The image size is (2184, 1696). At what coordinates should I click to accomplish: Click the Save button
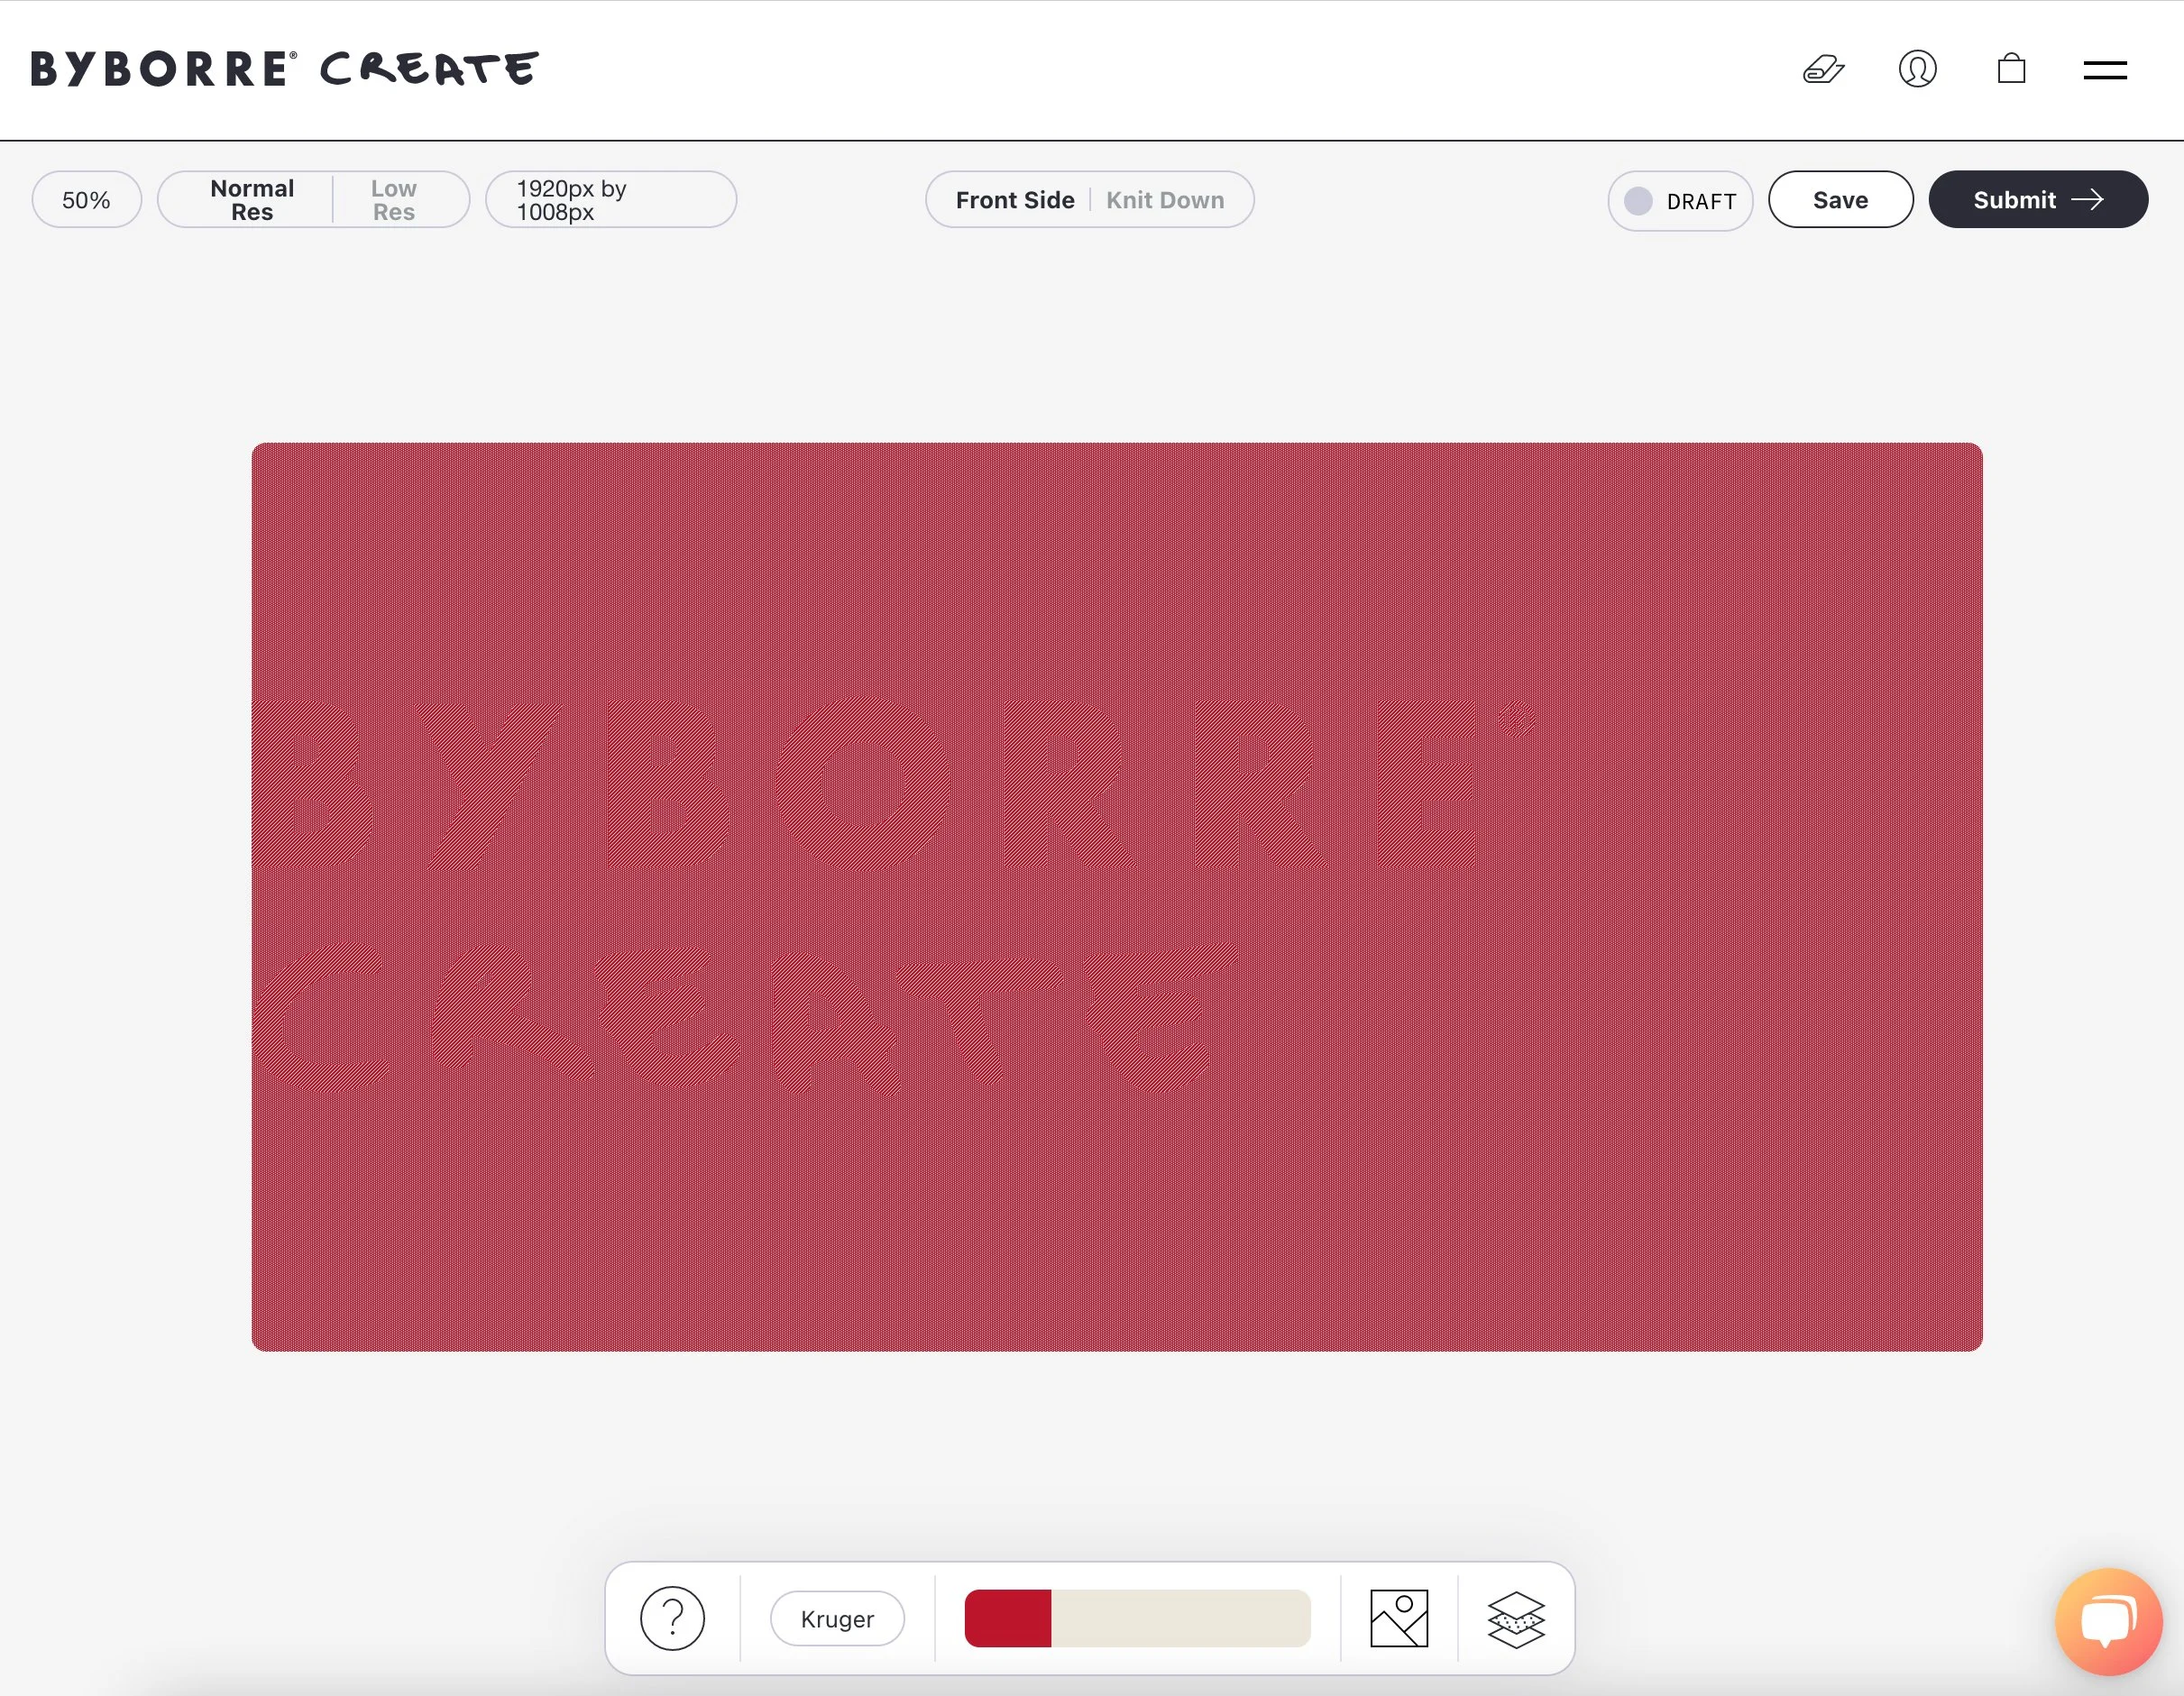[x=1840, y=200]
